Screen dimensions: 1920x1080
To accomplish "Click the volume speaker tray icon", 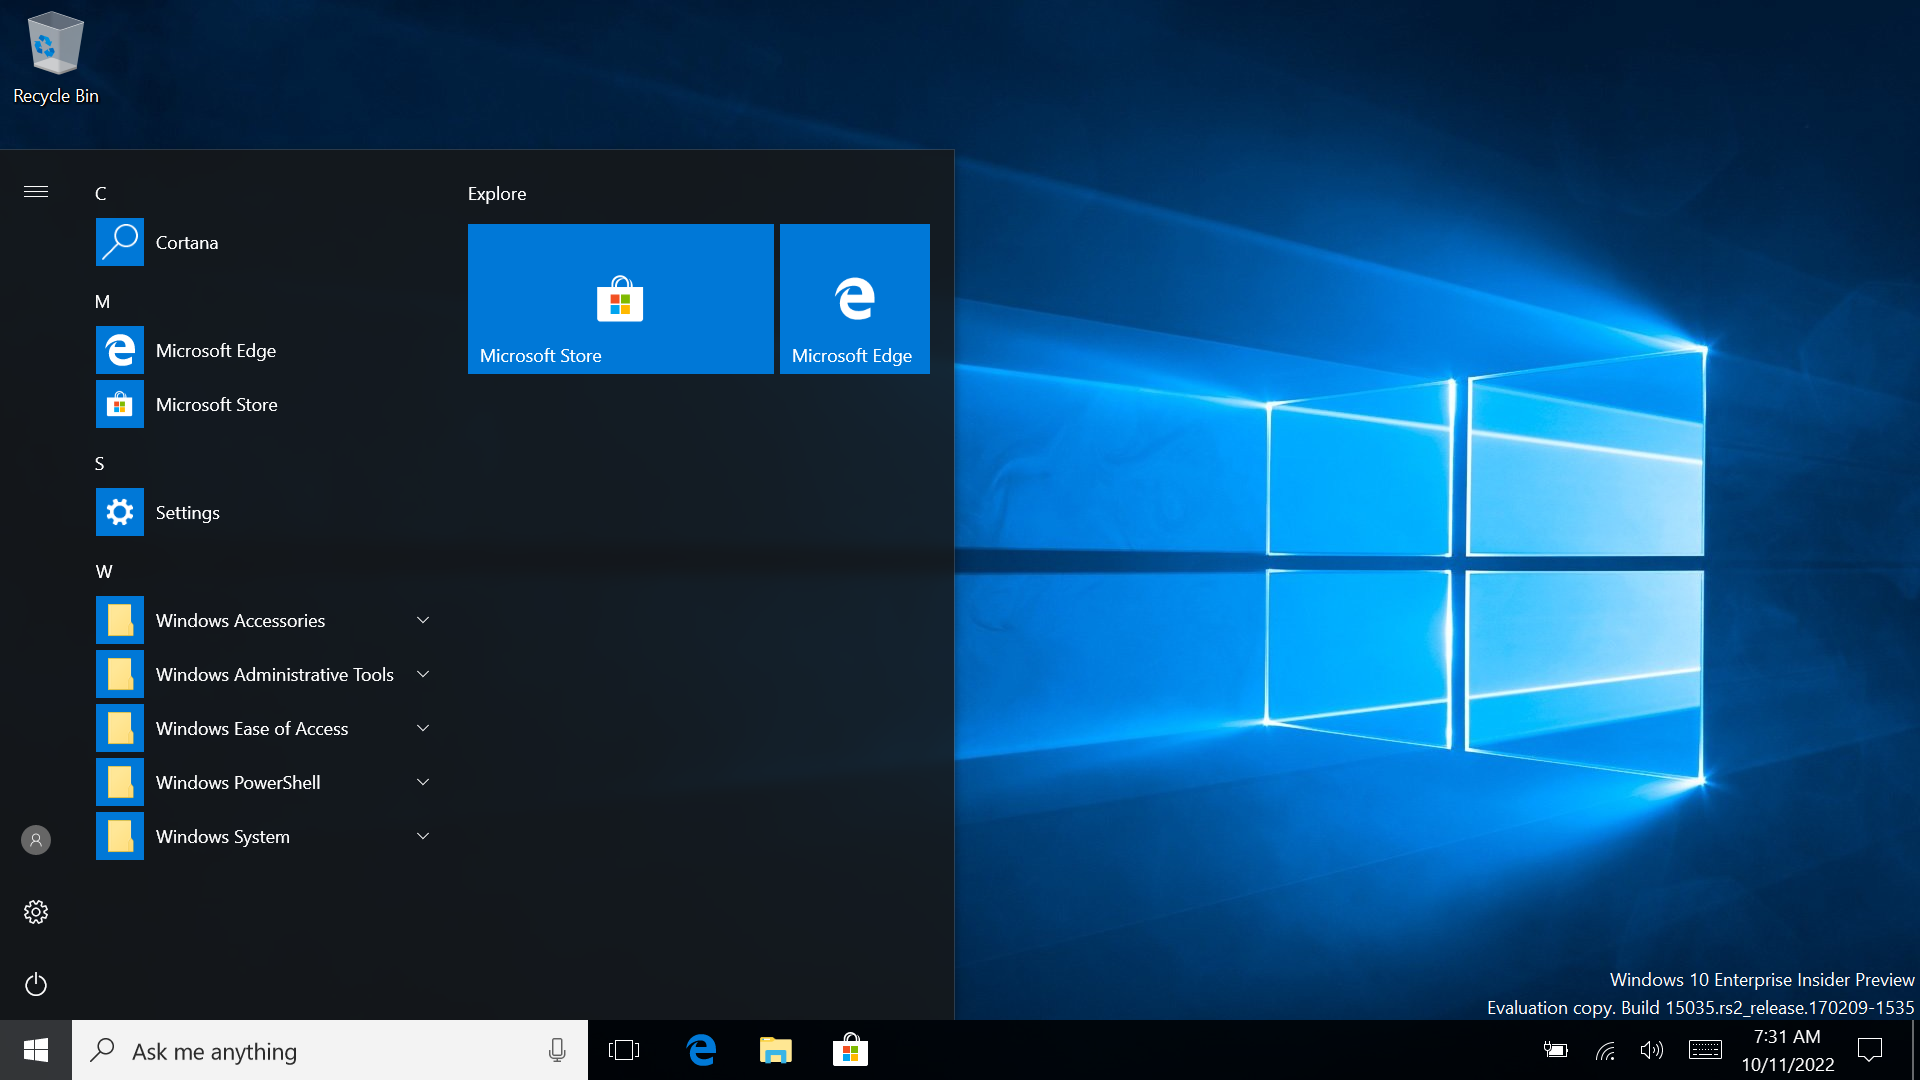I will pyautogui.click(x=1651, y=1050).
